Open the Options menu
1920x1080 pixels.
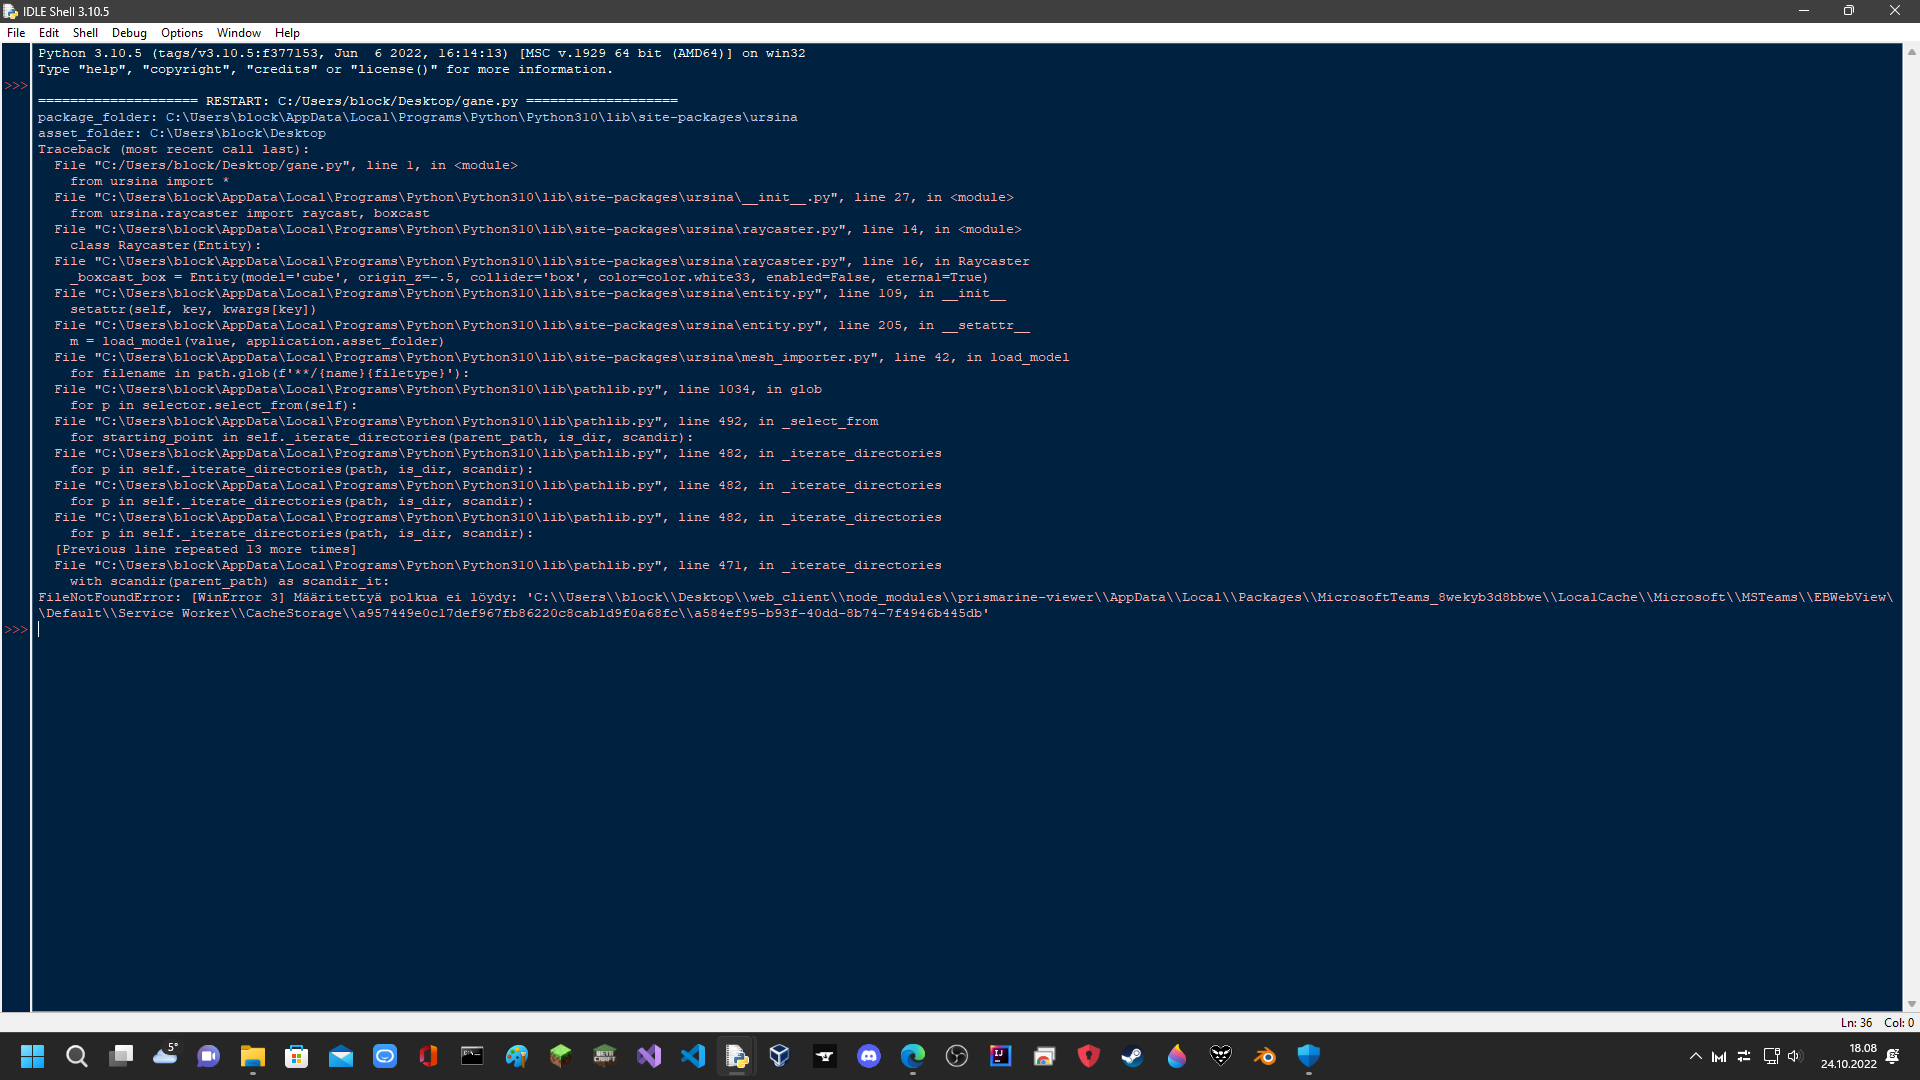pos(181,32)
